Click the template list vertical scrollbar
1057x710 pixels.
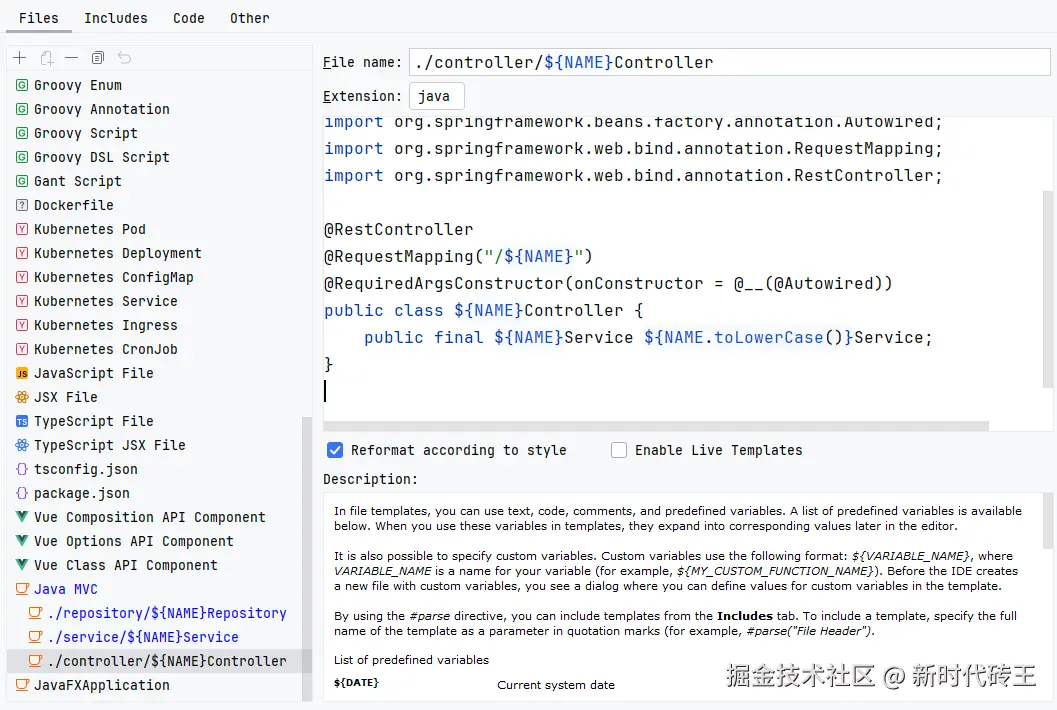pyautogui.click(x=307, y=558)
